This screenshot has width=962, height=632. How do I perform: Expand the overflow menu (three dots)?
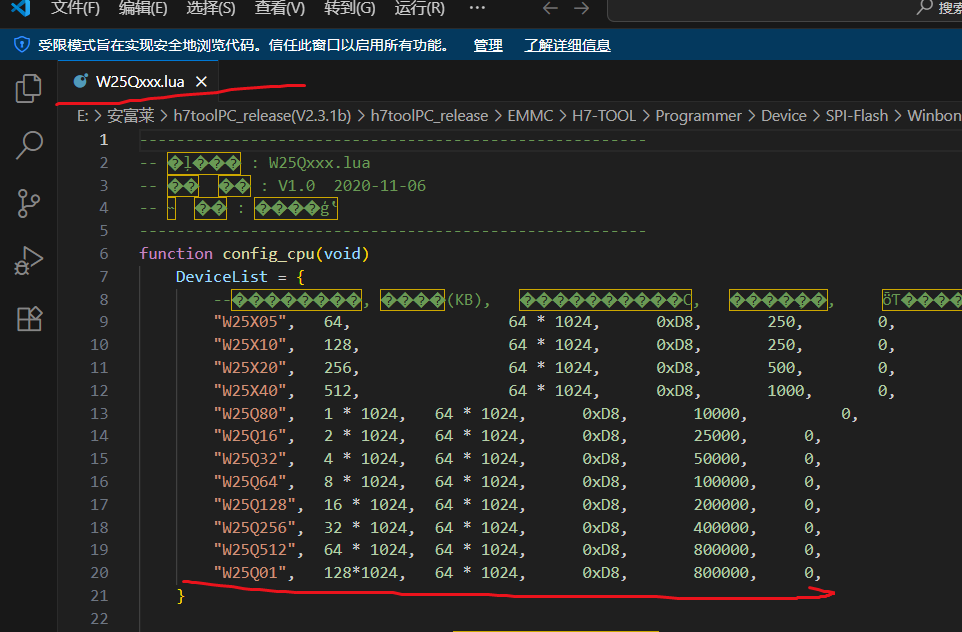tap(477, 8)
